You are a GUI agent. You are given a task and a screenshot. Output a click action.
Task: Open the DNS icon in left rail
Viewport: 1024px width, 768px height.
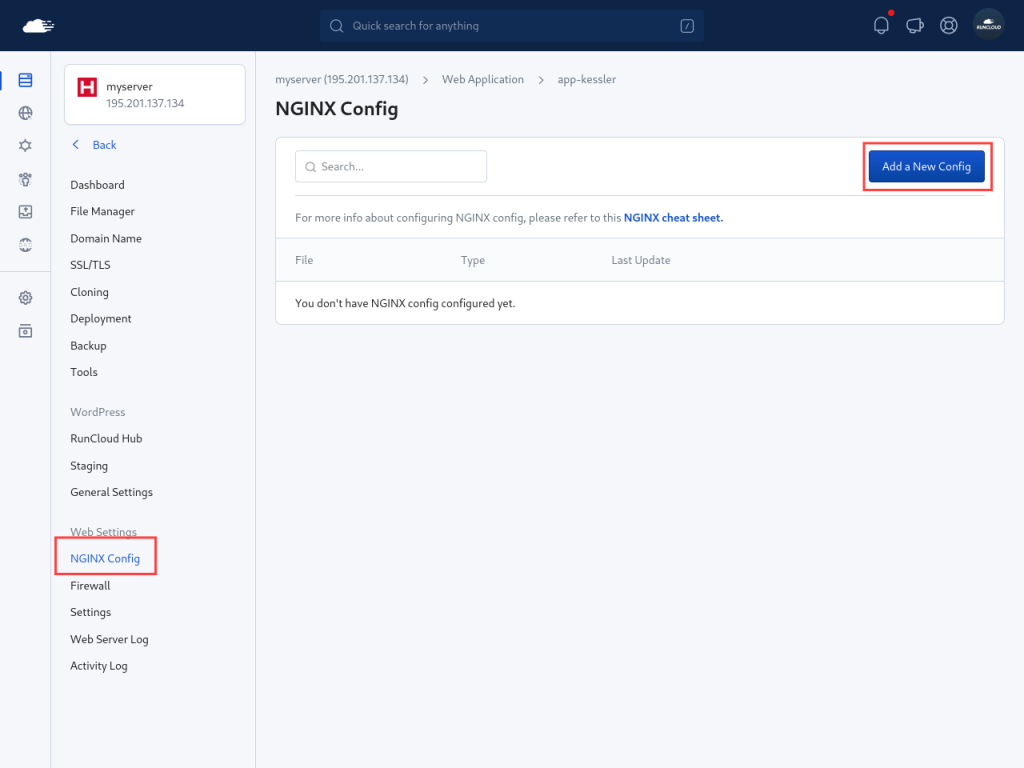(x=25, y=244)
